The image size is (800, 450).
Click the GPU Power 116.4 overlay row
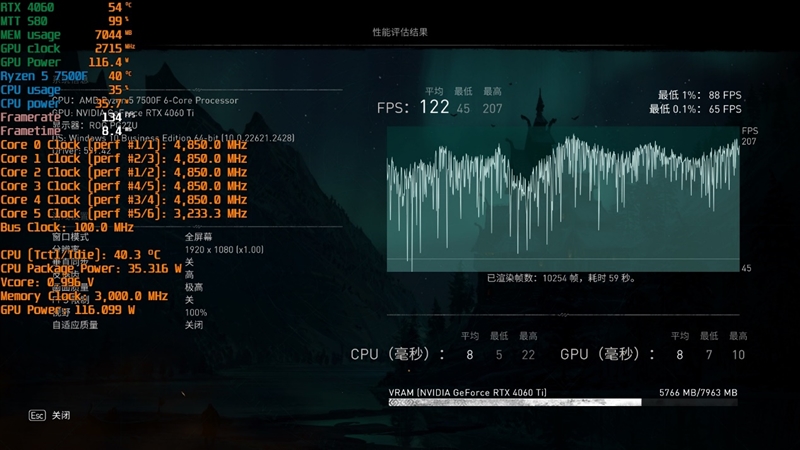(x=65, y=62)
